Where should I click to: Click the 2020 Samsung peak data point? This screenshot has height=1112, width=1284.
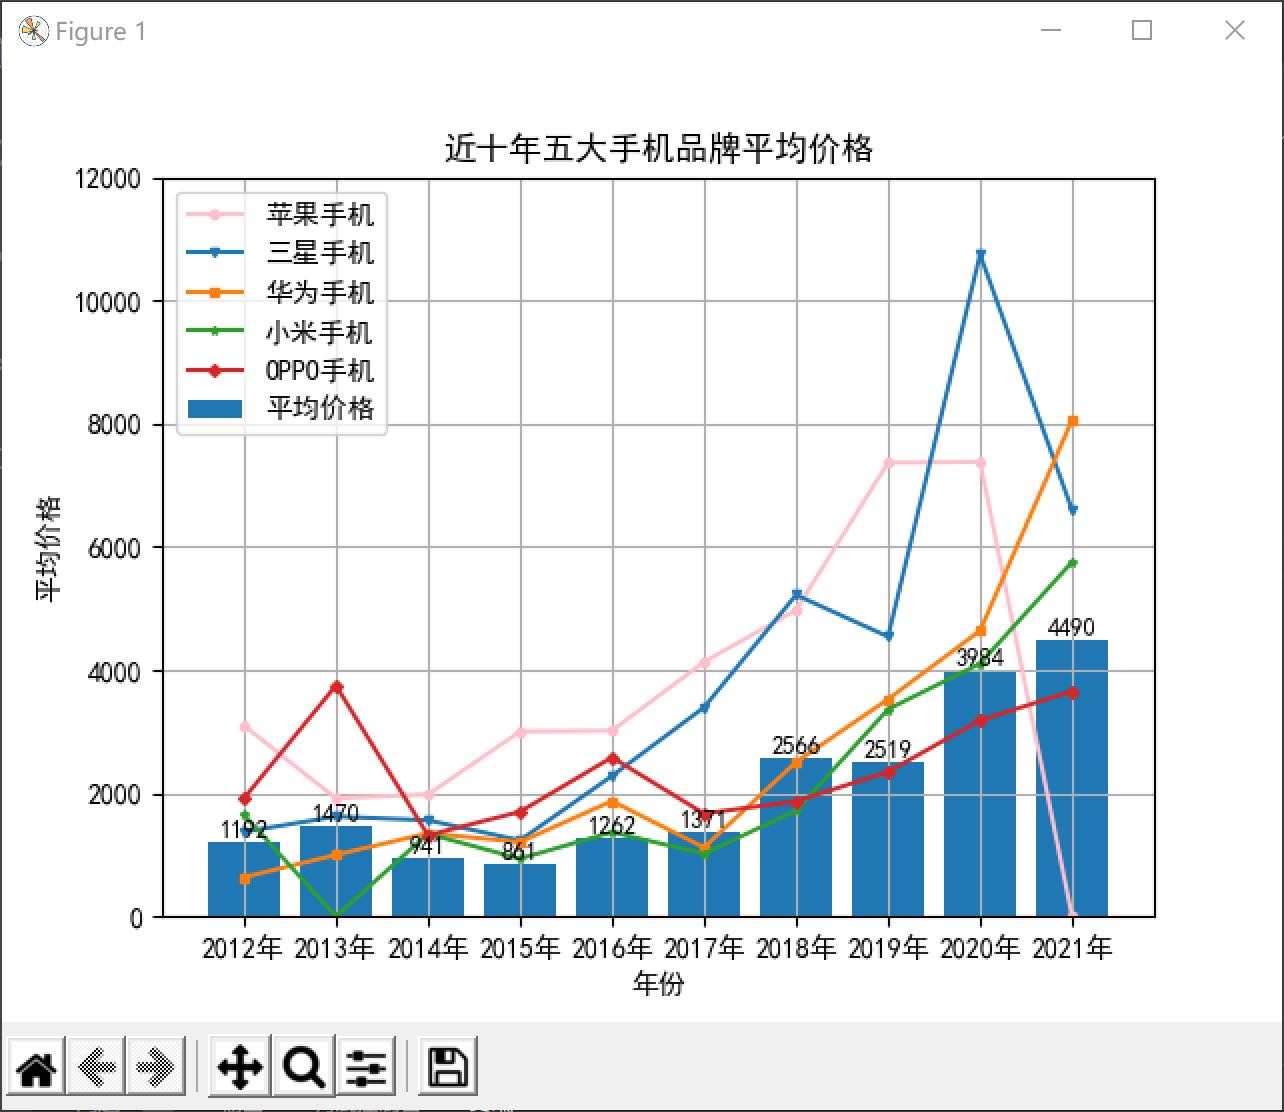(x=980, y=255)
